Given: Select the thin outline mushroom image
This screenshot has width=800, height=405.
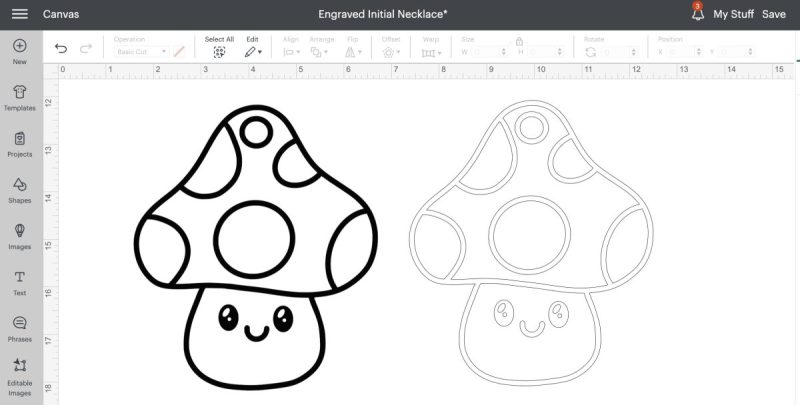Looking at the screenshot, I should point(531,243).
